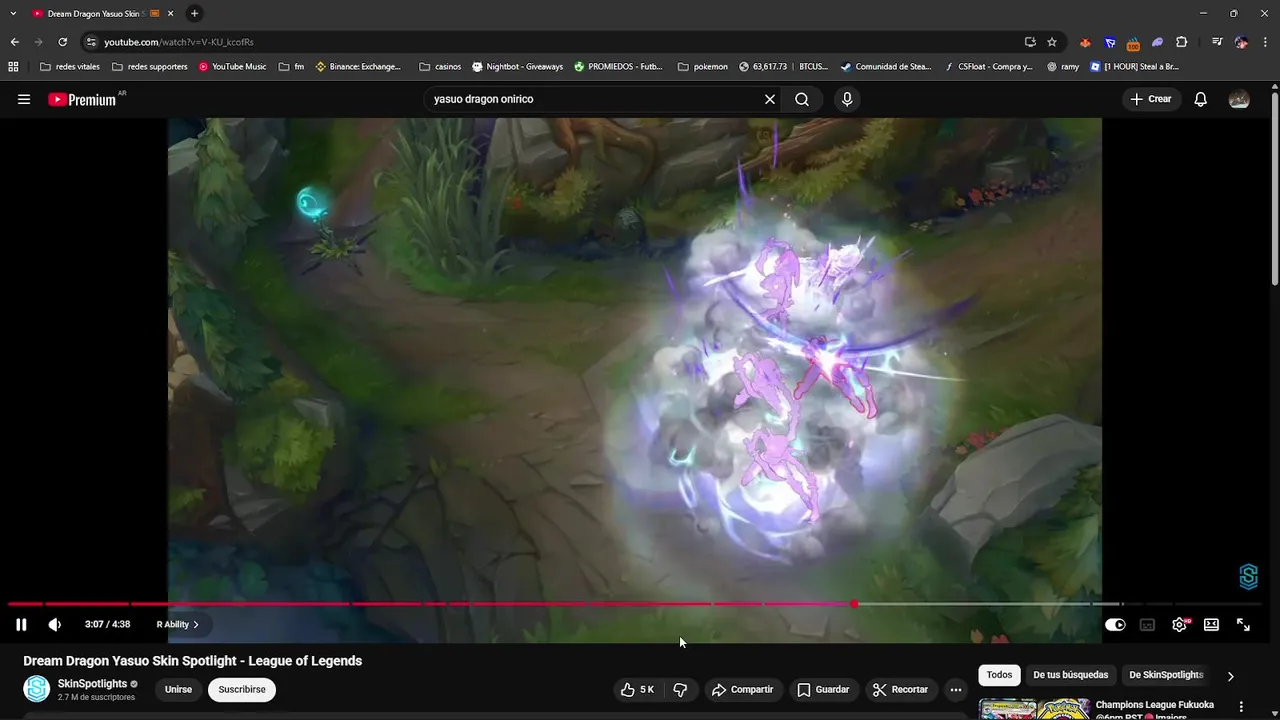Open the pokemon bookmark folder
Image resolution: width=1280 pixels, height=720 pixels.
tap(703, 67)
